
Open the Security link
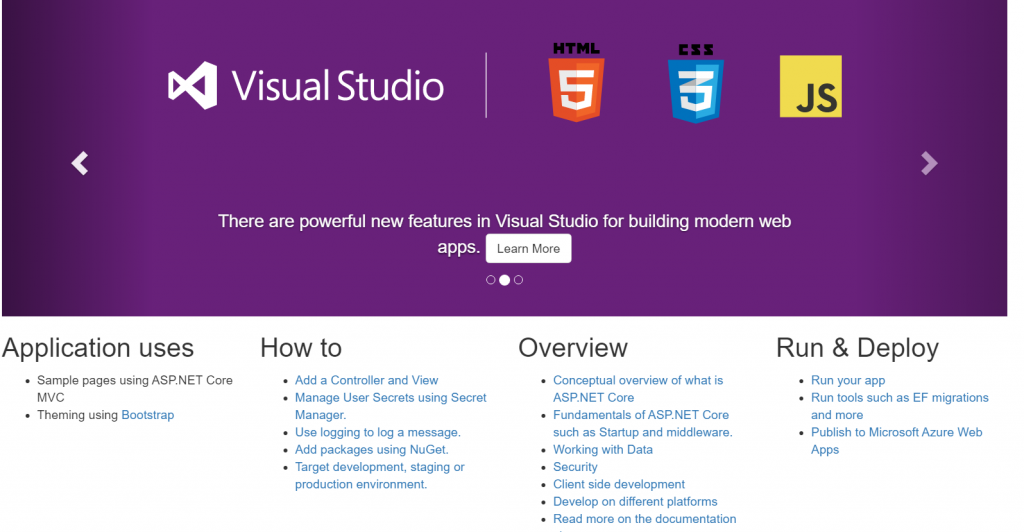(575, 467)
